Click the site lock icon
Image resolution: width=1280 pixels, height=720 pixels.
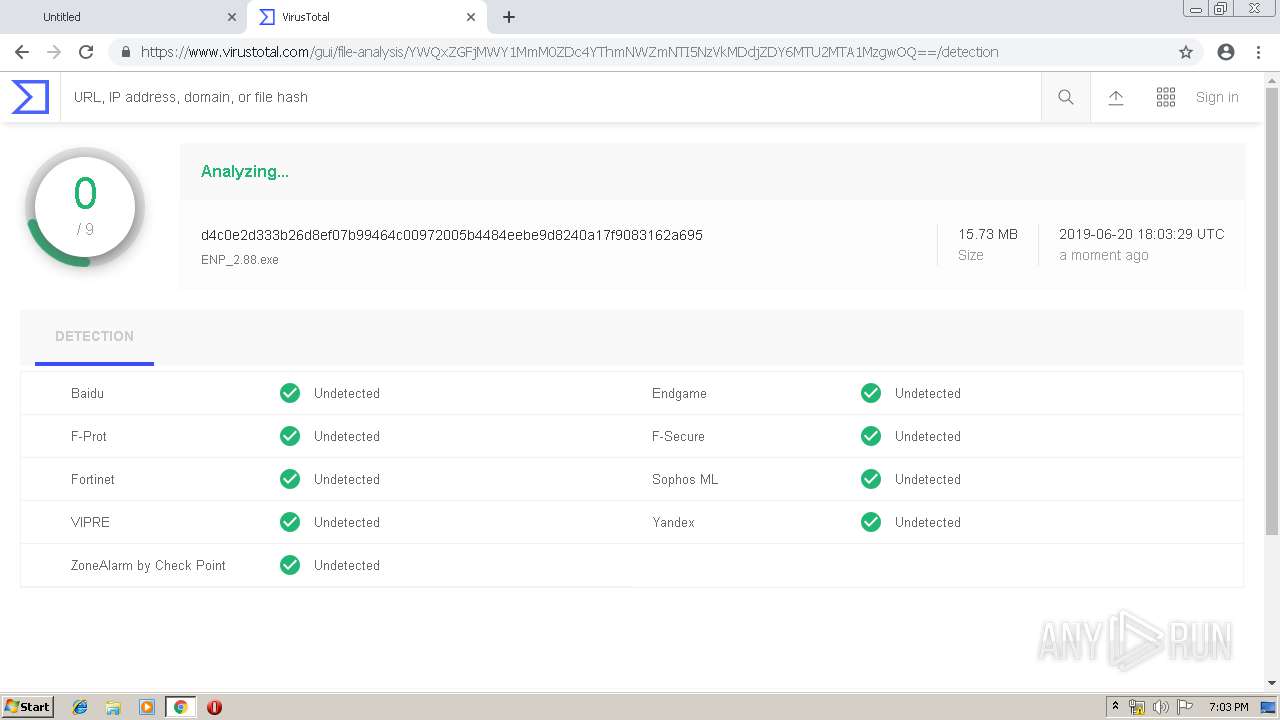[125, 52]
